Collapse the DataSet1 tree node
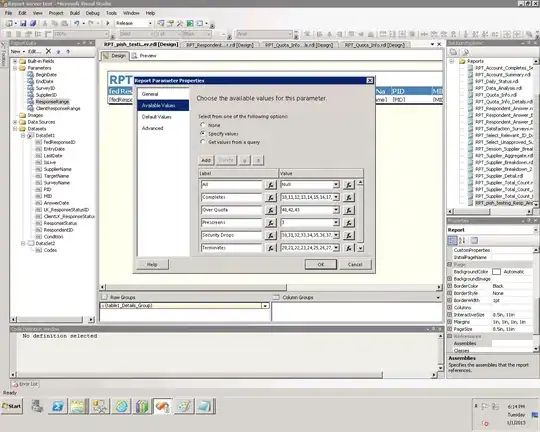The height and width of the screenshot is (432, 540). click(x=23, y=135)
